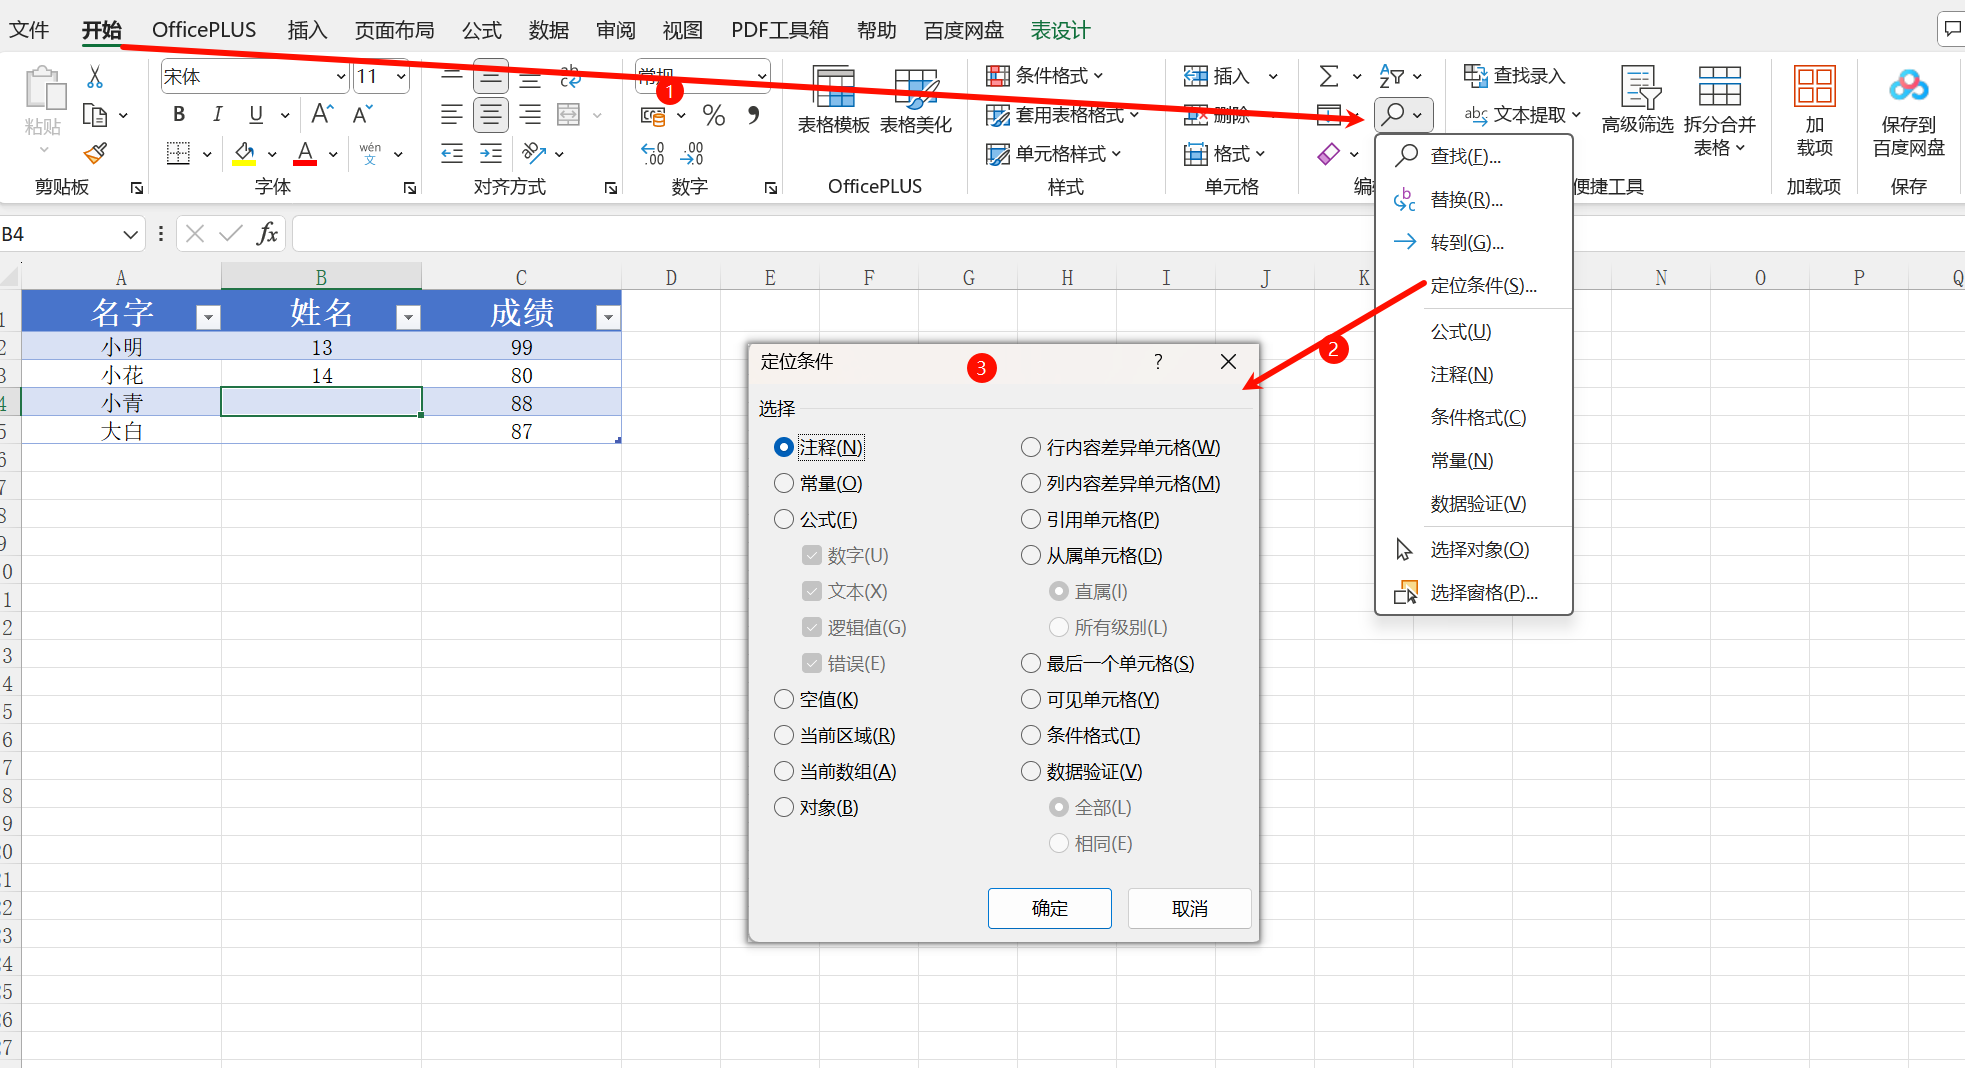Image resolution: width=1965 pixels, height=1068 pixels.
Task: Click the Bold formatting icon
Action: 179,115
